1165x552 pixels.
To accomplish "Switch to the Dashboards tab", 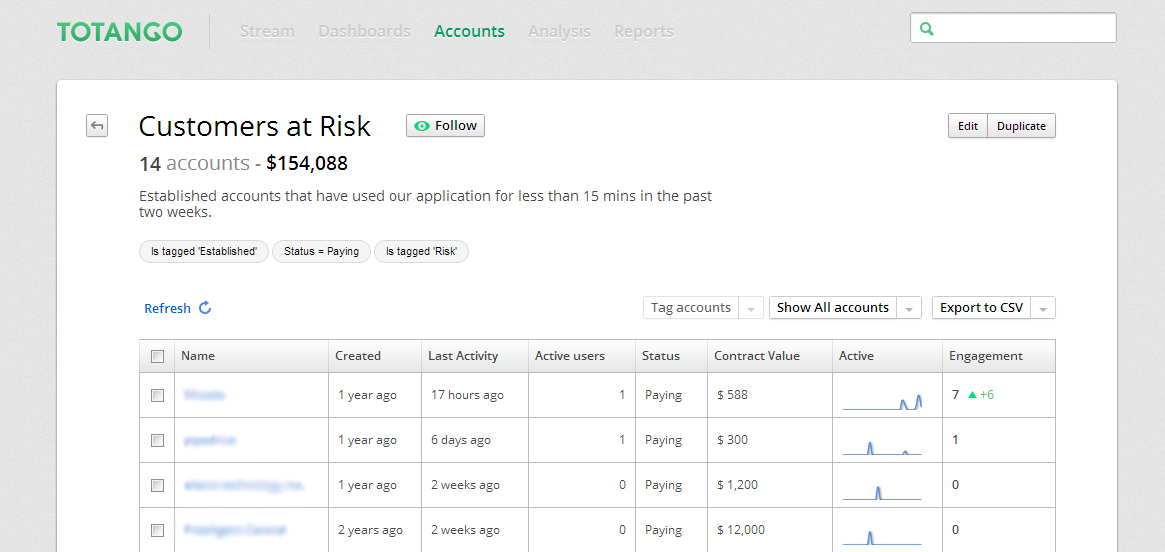I will click(364, 31).
